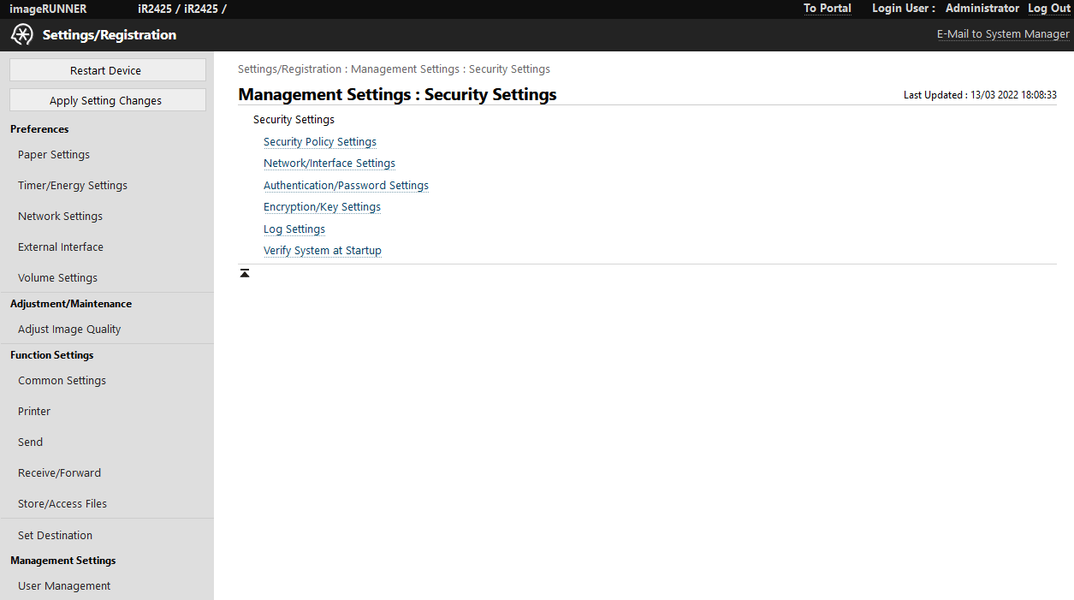This screenshot has width=1074, height=600.
Task: Open Log Settings link
Action: (294, 229)
